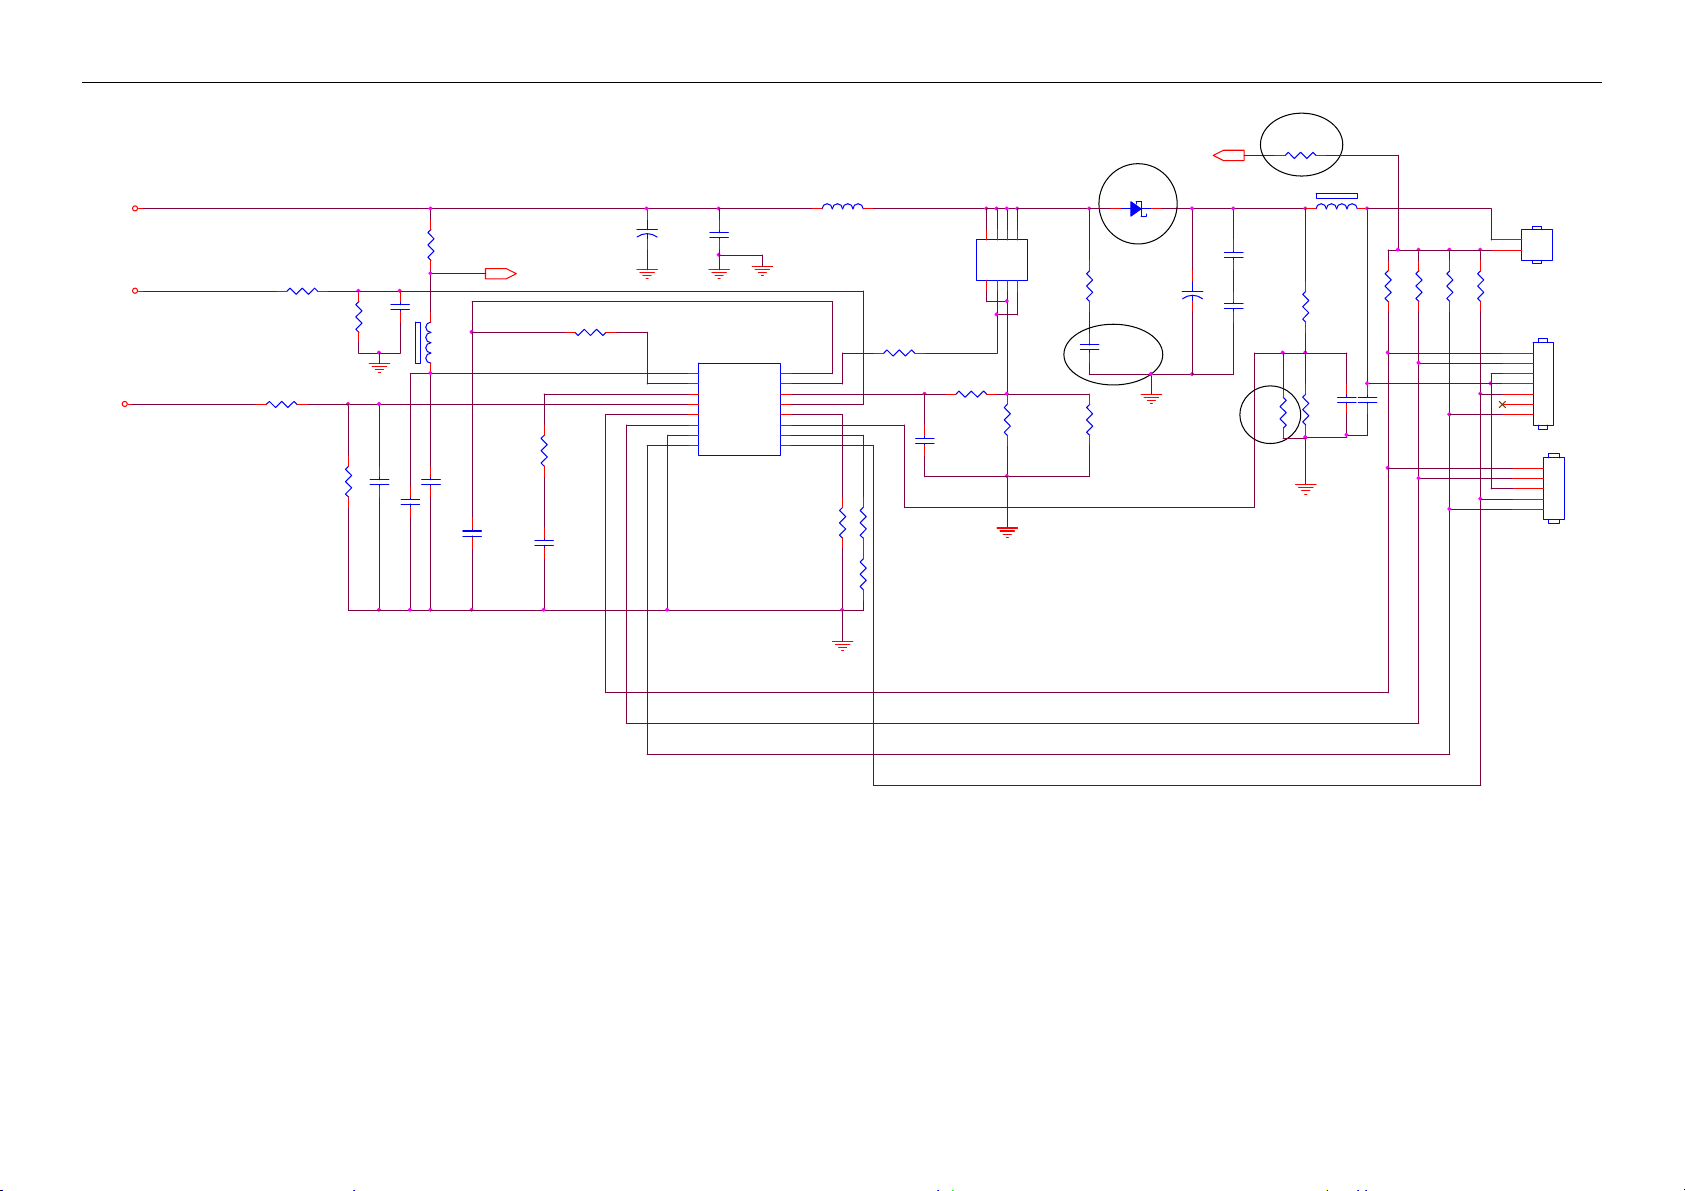Click the lowest terminal circle on left
Image resolution: width=1685 pixels, height=1191 pixels.
[124, 404]
